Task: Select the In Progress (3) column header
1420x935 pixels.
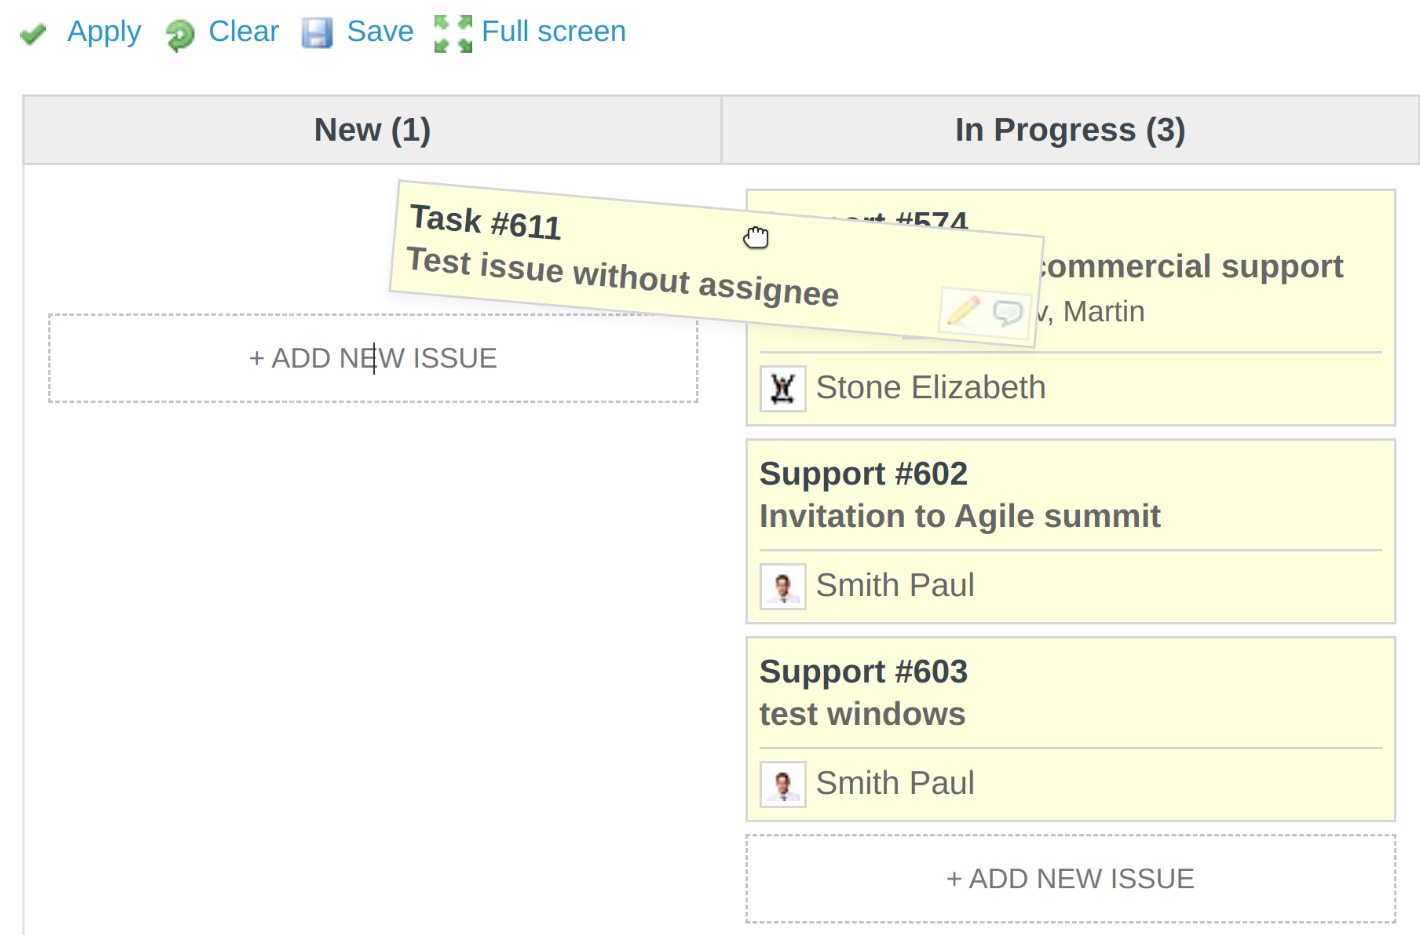Action: point(1069,129)
